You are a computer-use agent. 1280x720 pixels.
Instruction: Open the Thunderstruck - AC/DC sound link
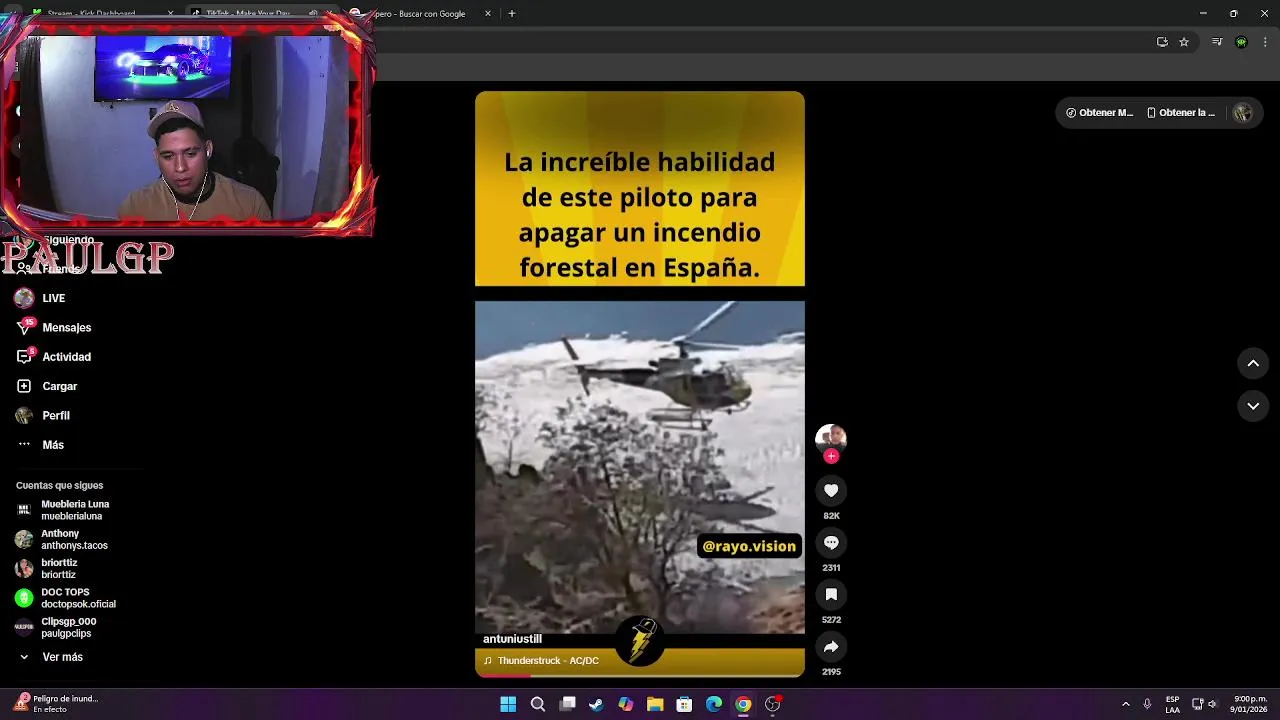click(541, 661)
